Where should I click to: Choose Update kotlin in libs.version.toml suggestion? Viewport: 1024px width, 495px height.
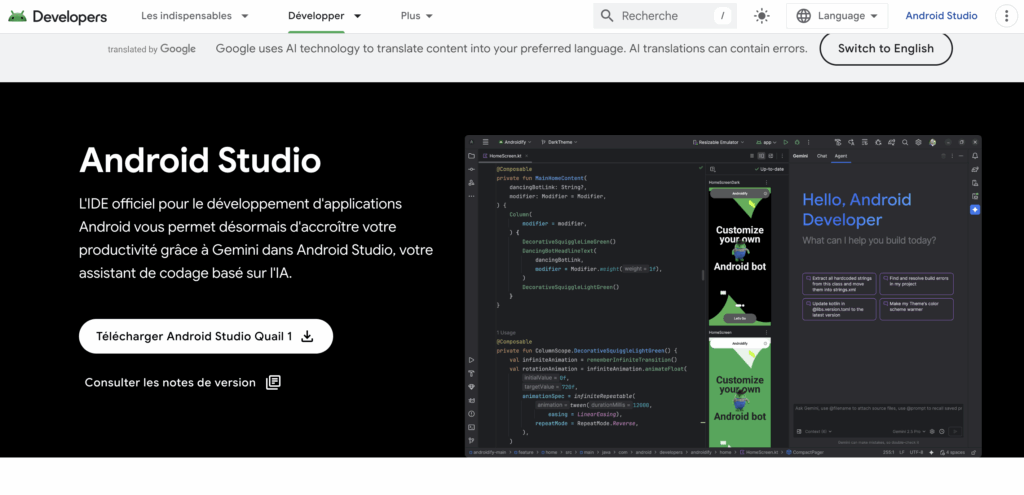[839, 310]
